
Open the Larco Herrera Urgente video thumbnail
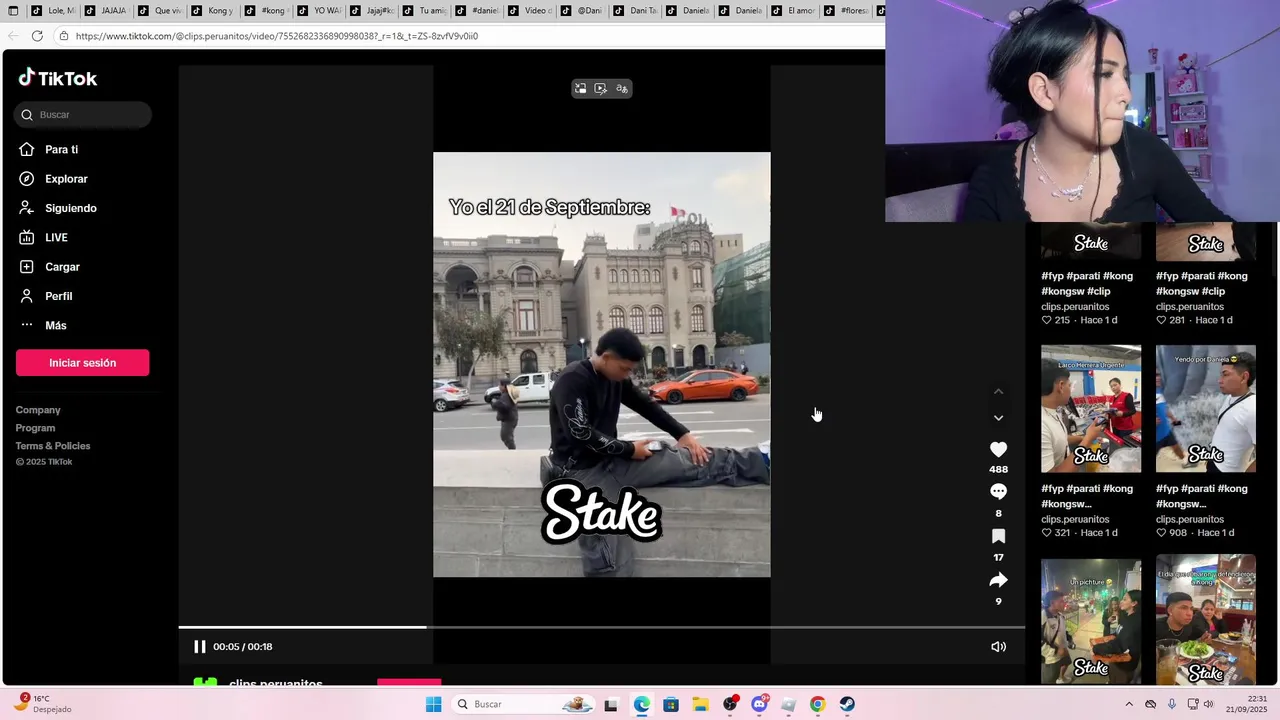pyautogui.click(x=1091, y=409)
